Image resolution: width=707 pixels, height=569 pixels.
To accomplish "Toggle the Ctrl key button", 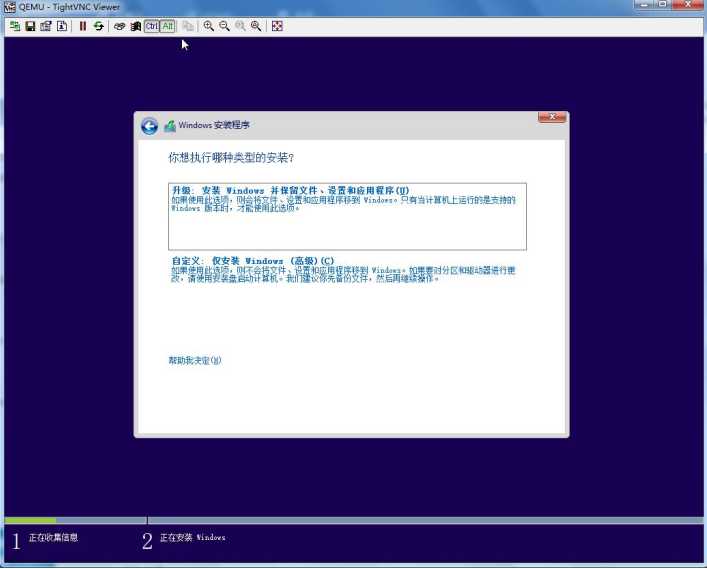I will (x=152, y=26).
